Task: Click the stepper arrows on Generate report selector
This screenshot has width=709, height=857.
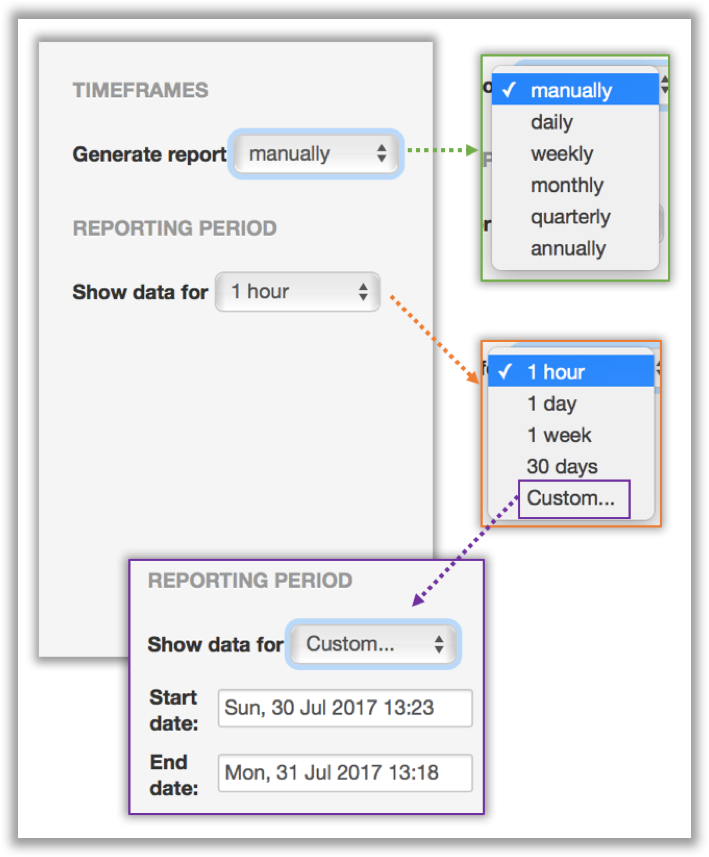Action: click(x=383, y=154)
